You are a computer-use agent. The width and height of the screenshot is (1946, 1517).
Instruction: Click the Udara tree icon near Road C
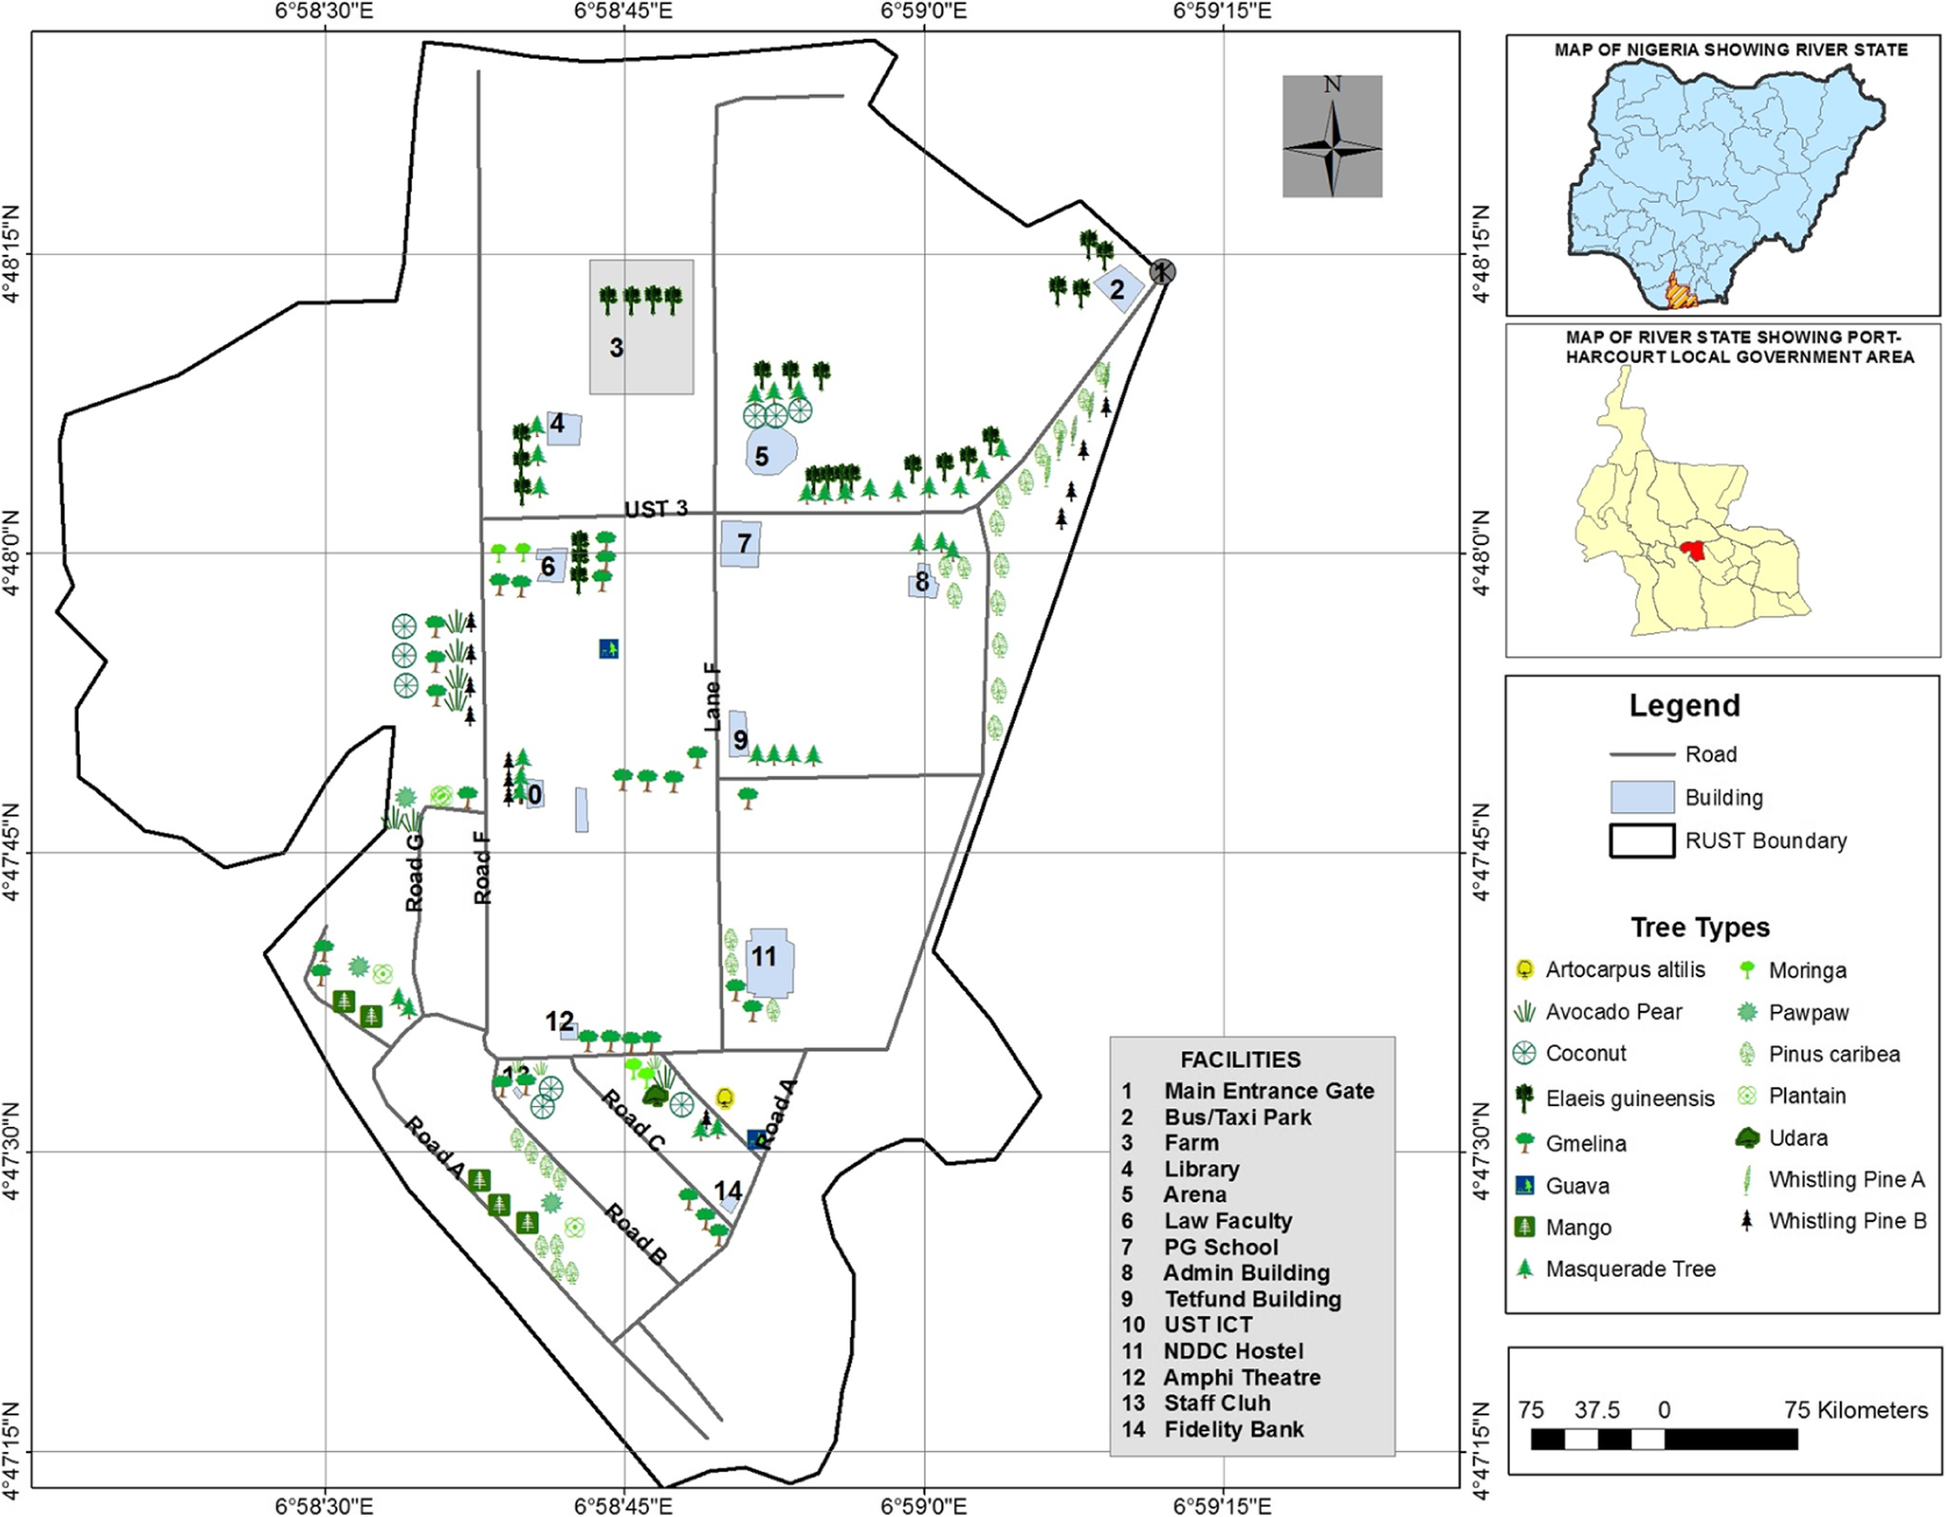[x=656, y=1095]
